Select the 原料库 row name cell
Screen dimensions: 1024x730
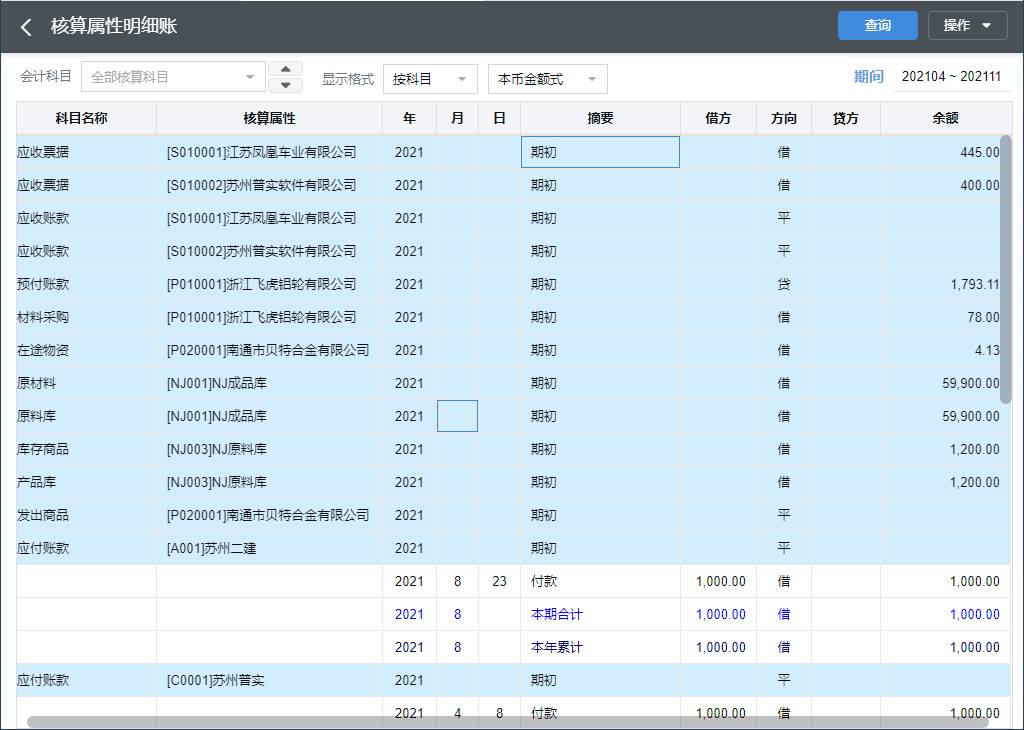[86, 417]
